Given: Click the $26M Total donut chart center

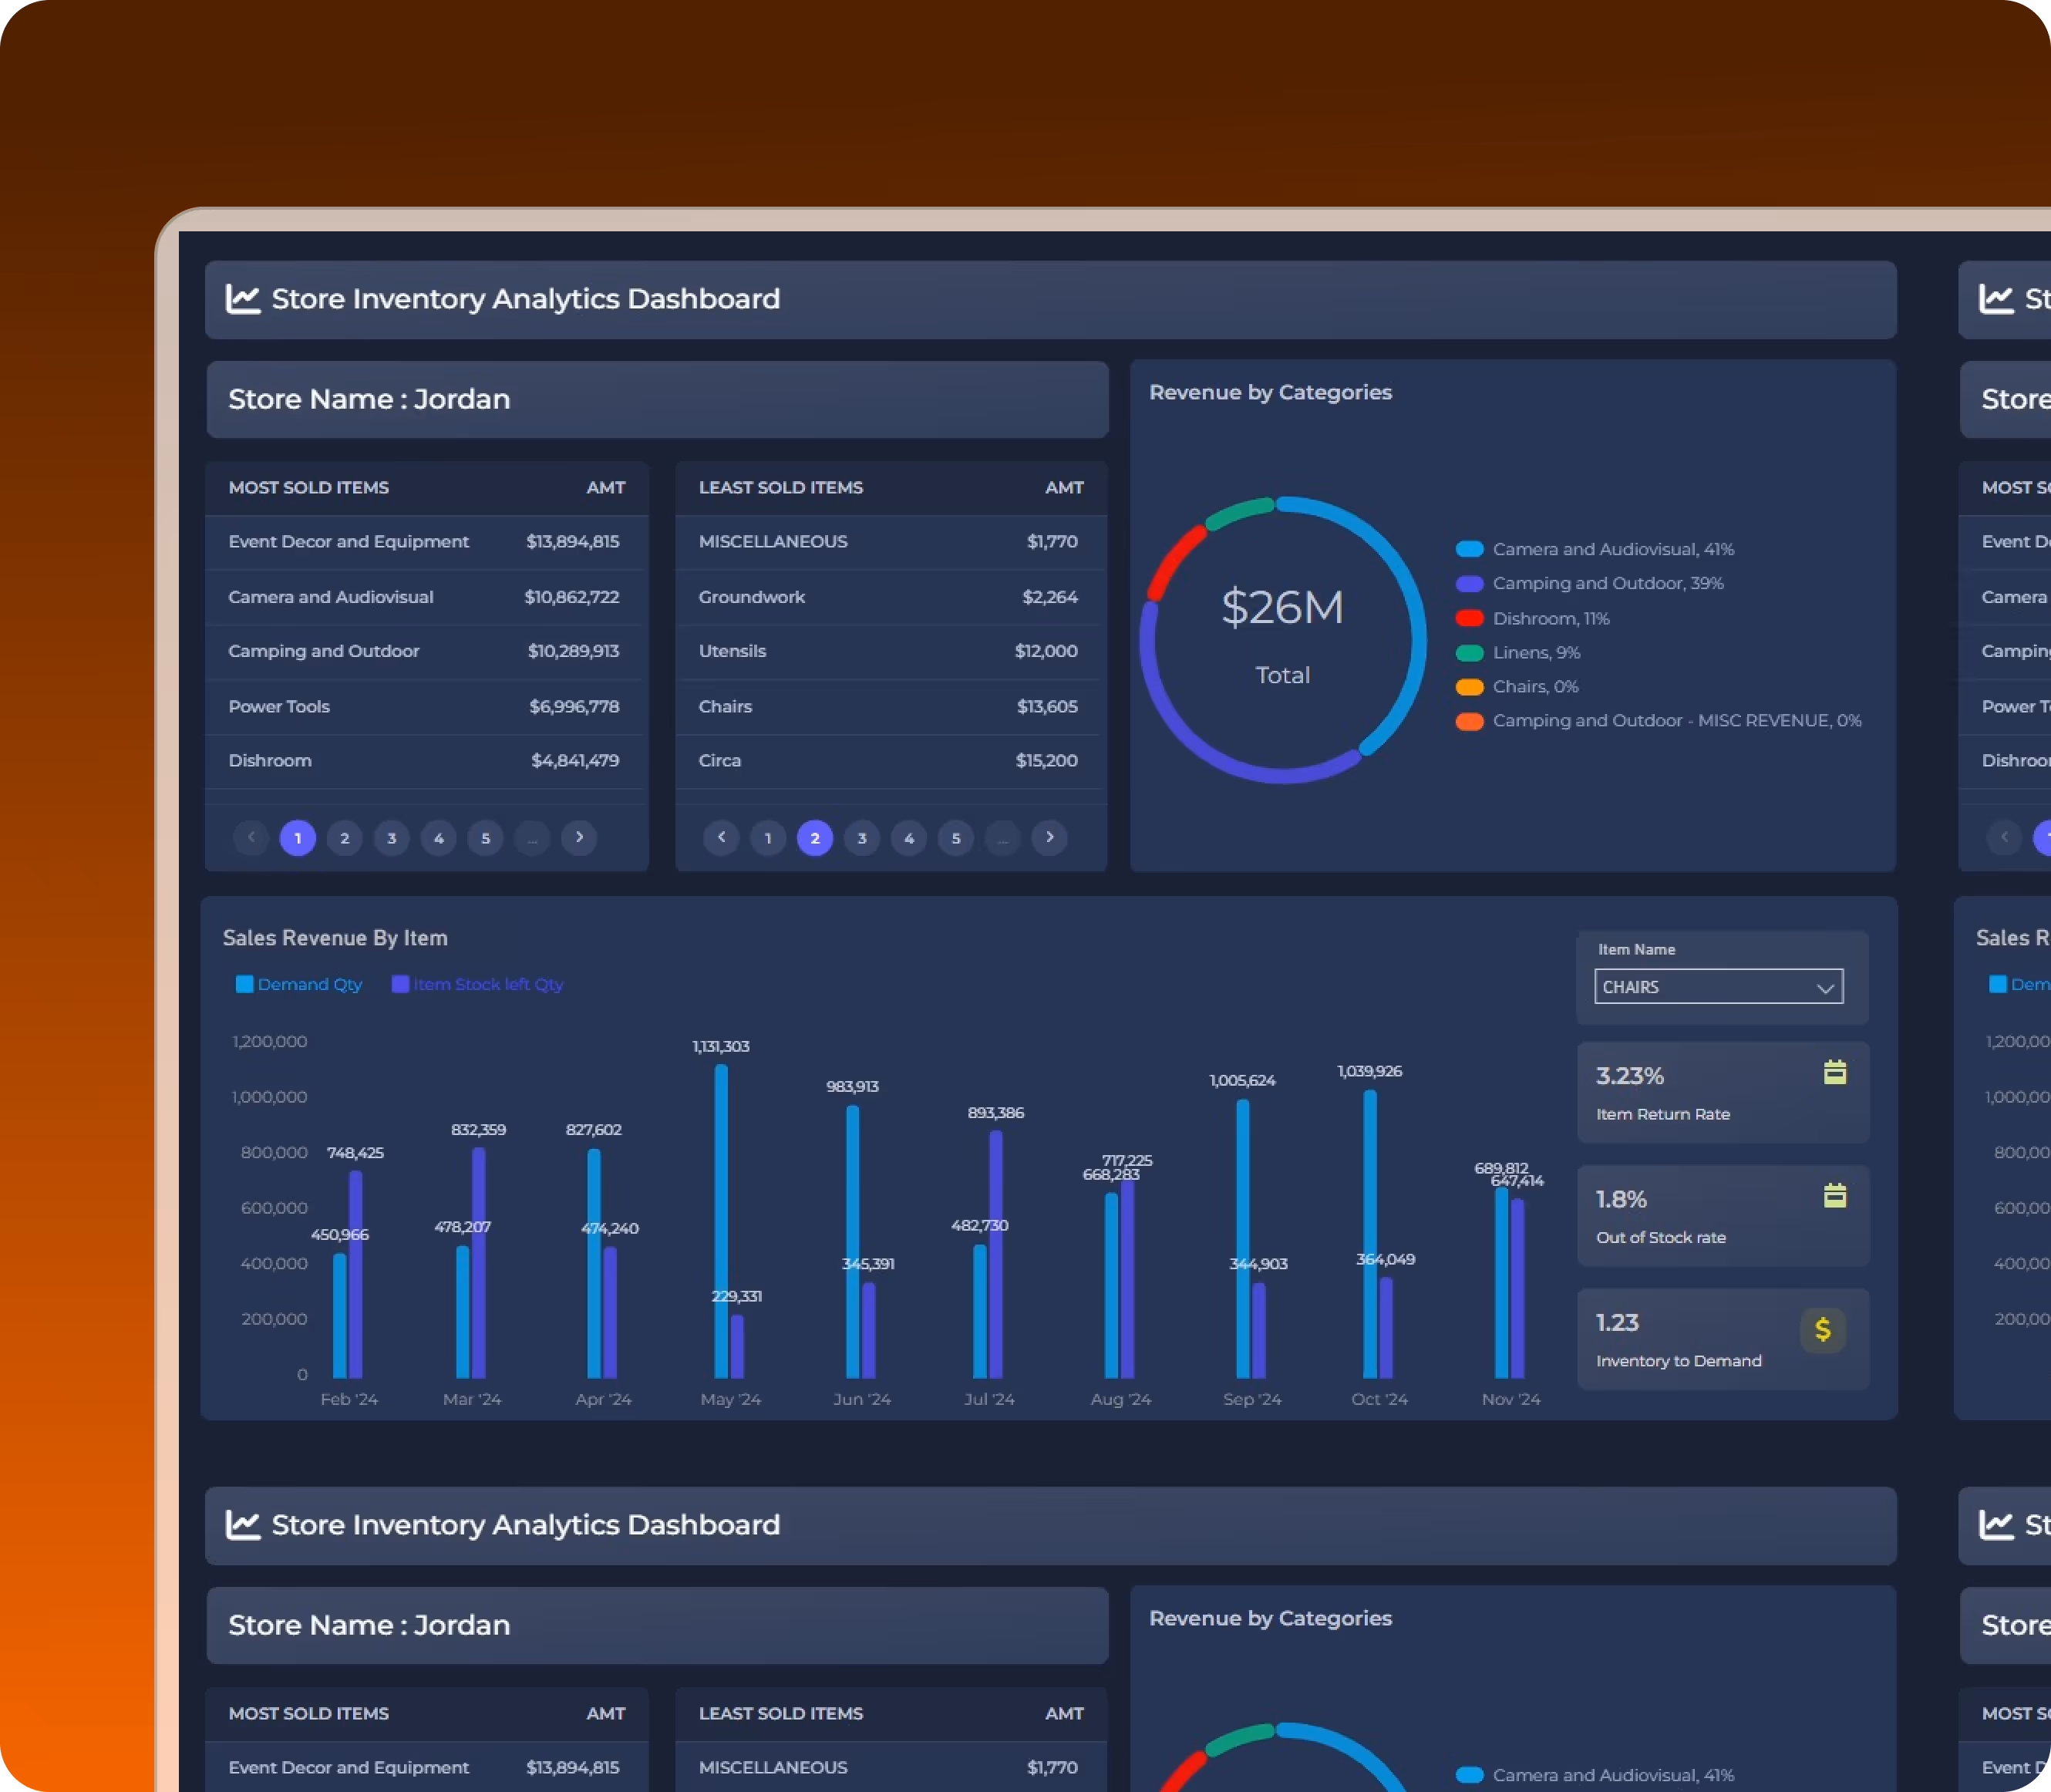Looking at the screenshot, I should [x=1282, y=638].
